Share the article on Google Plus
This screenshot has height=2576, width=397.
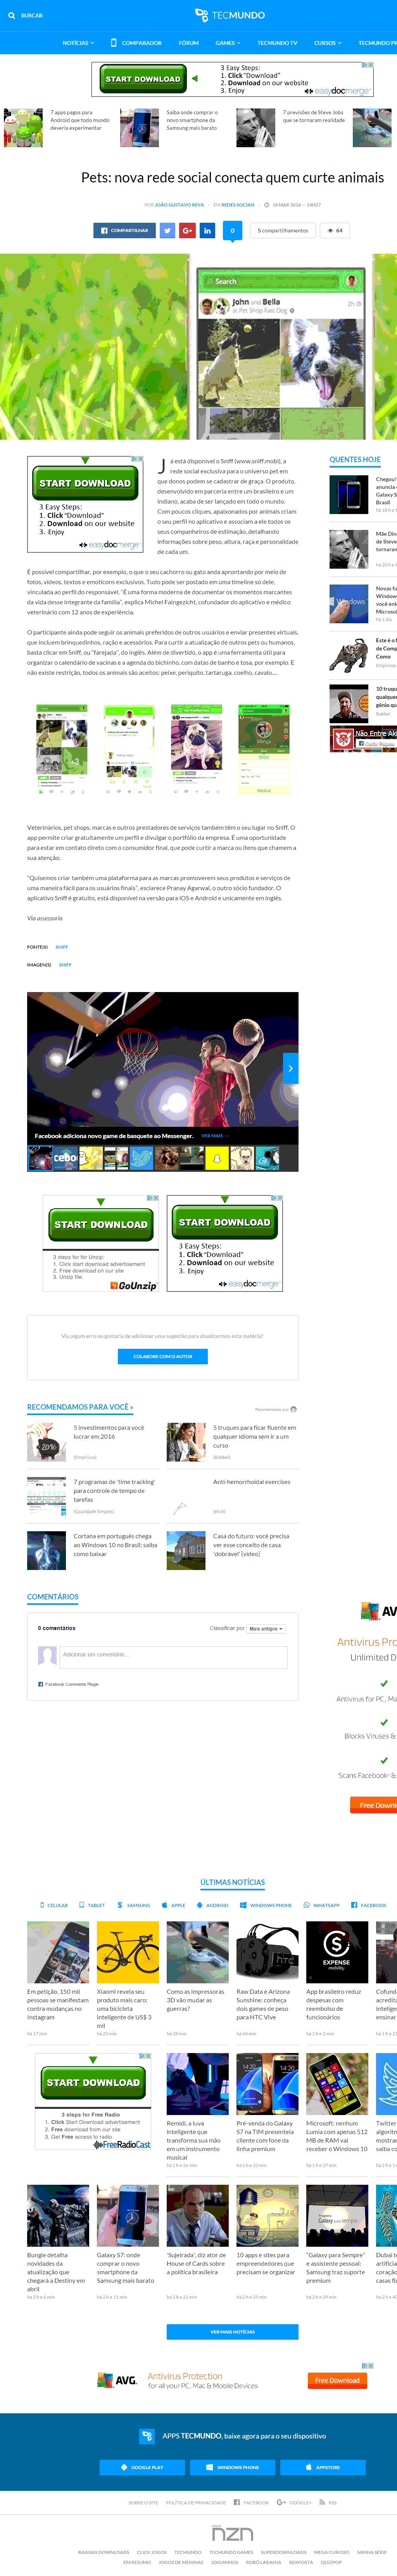[187, 230]
